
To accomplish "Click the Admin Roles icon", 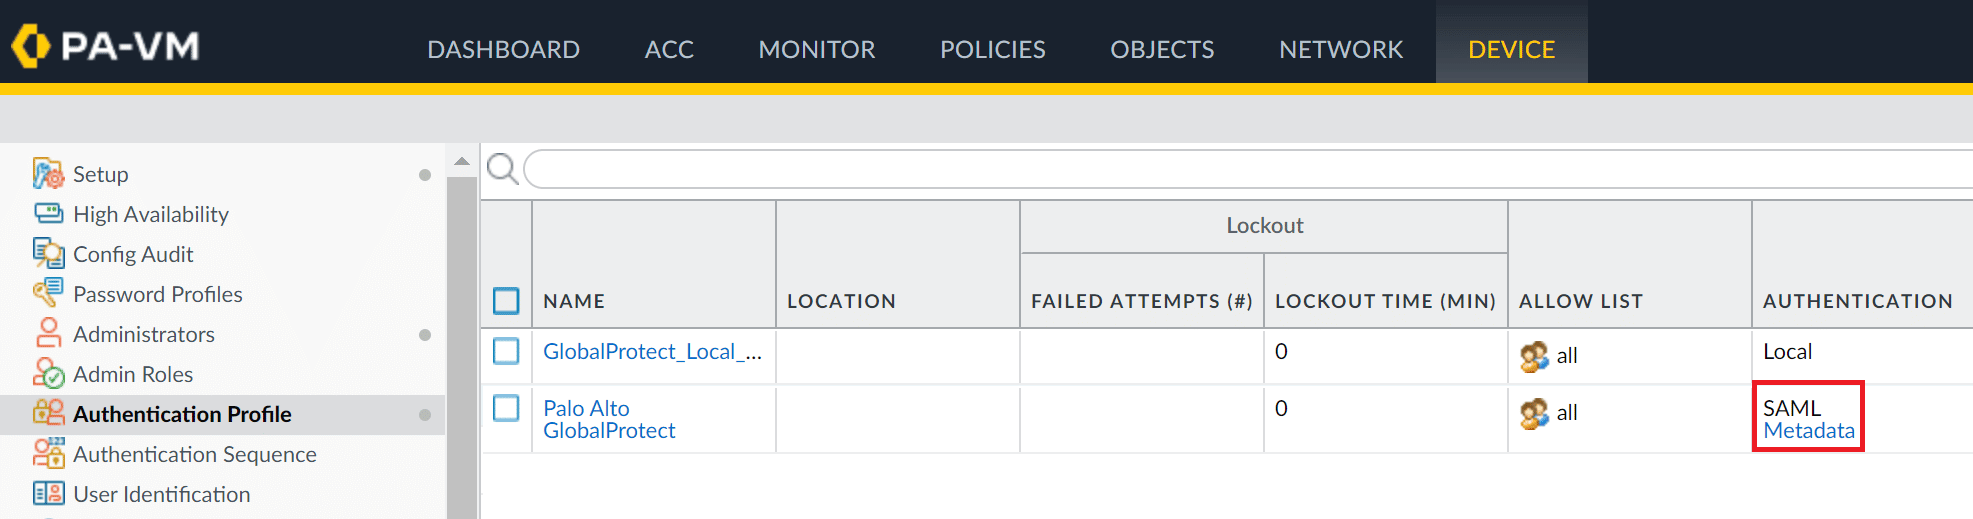I will (x=48, y=374).
